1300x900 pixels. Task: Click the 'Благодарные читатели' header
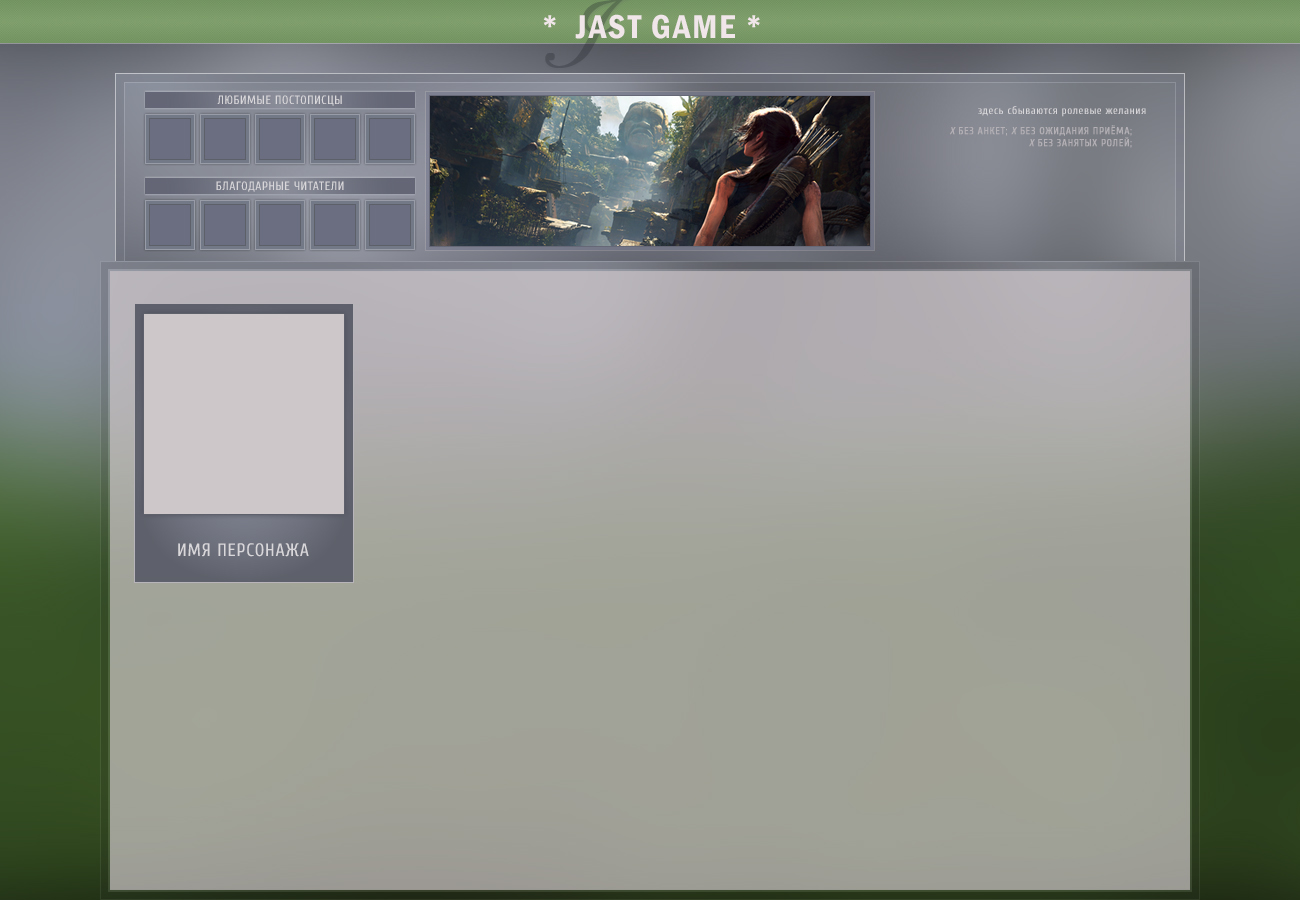280,186
